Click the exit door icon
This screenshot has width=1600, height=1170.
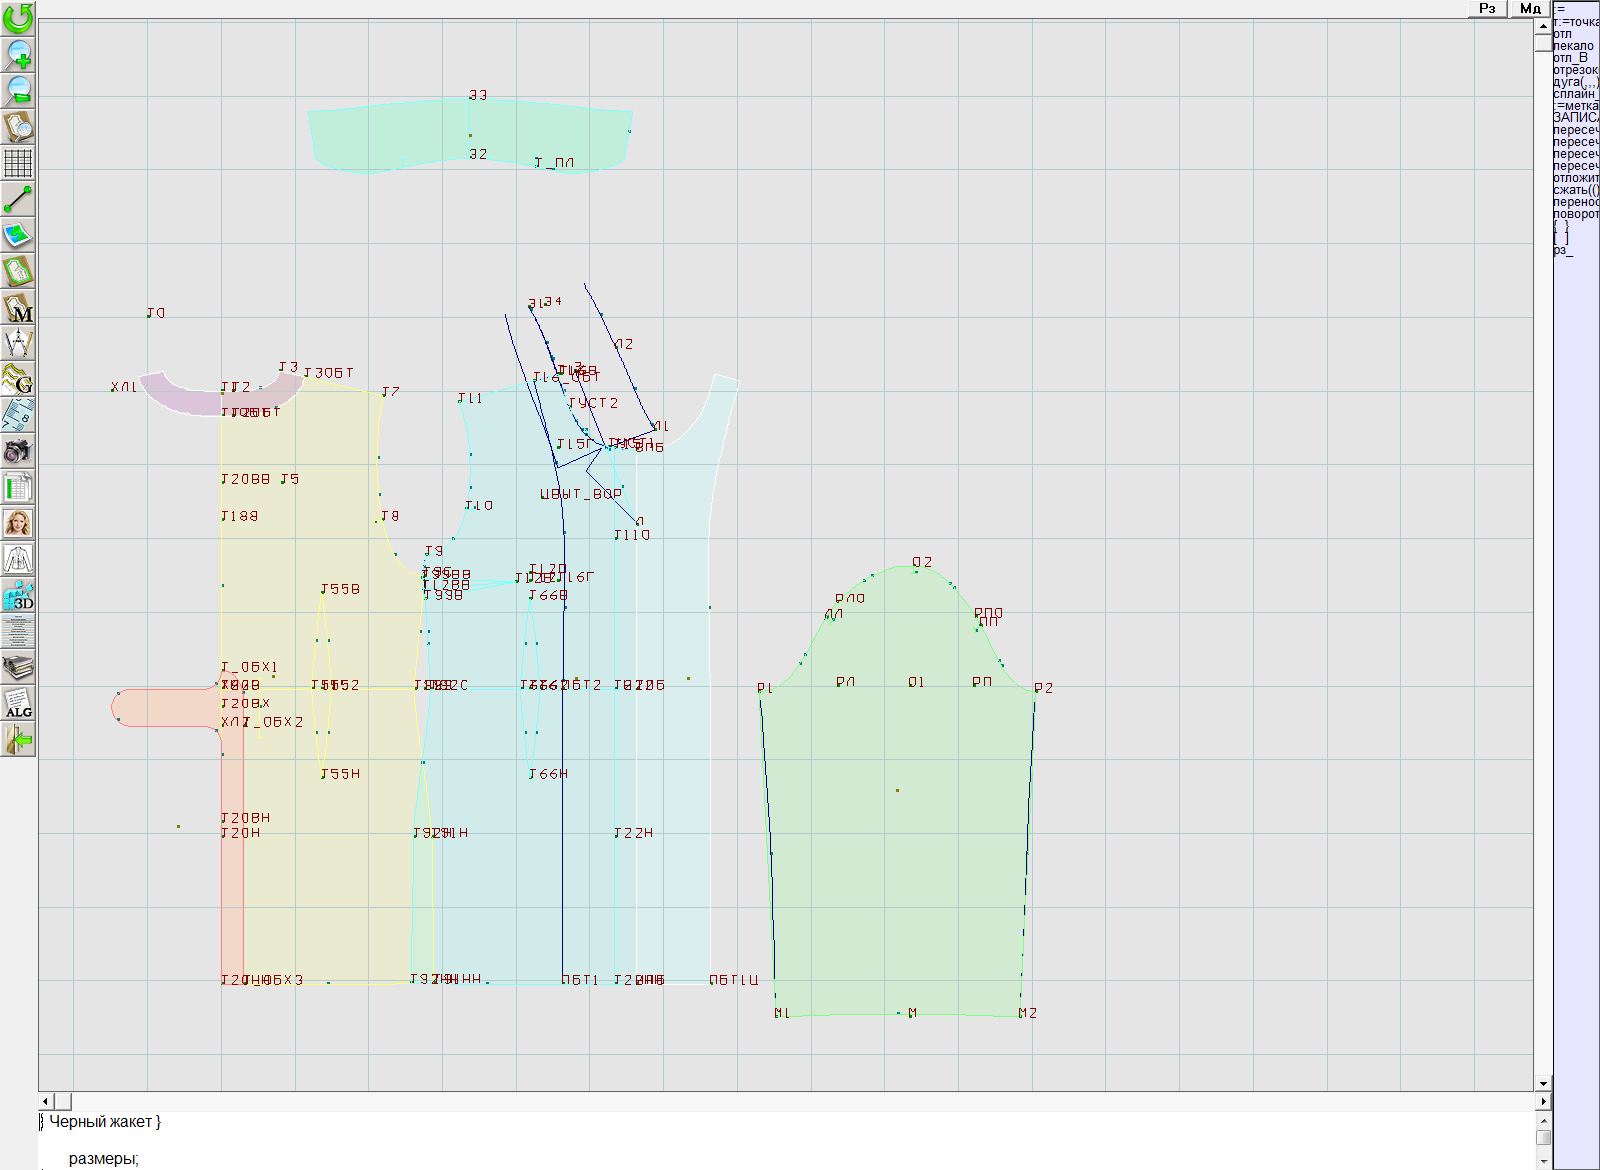18,740
